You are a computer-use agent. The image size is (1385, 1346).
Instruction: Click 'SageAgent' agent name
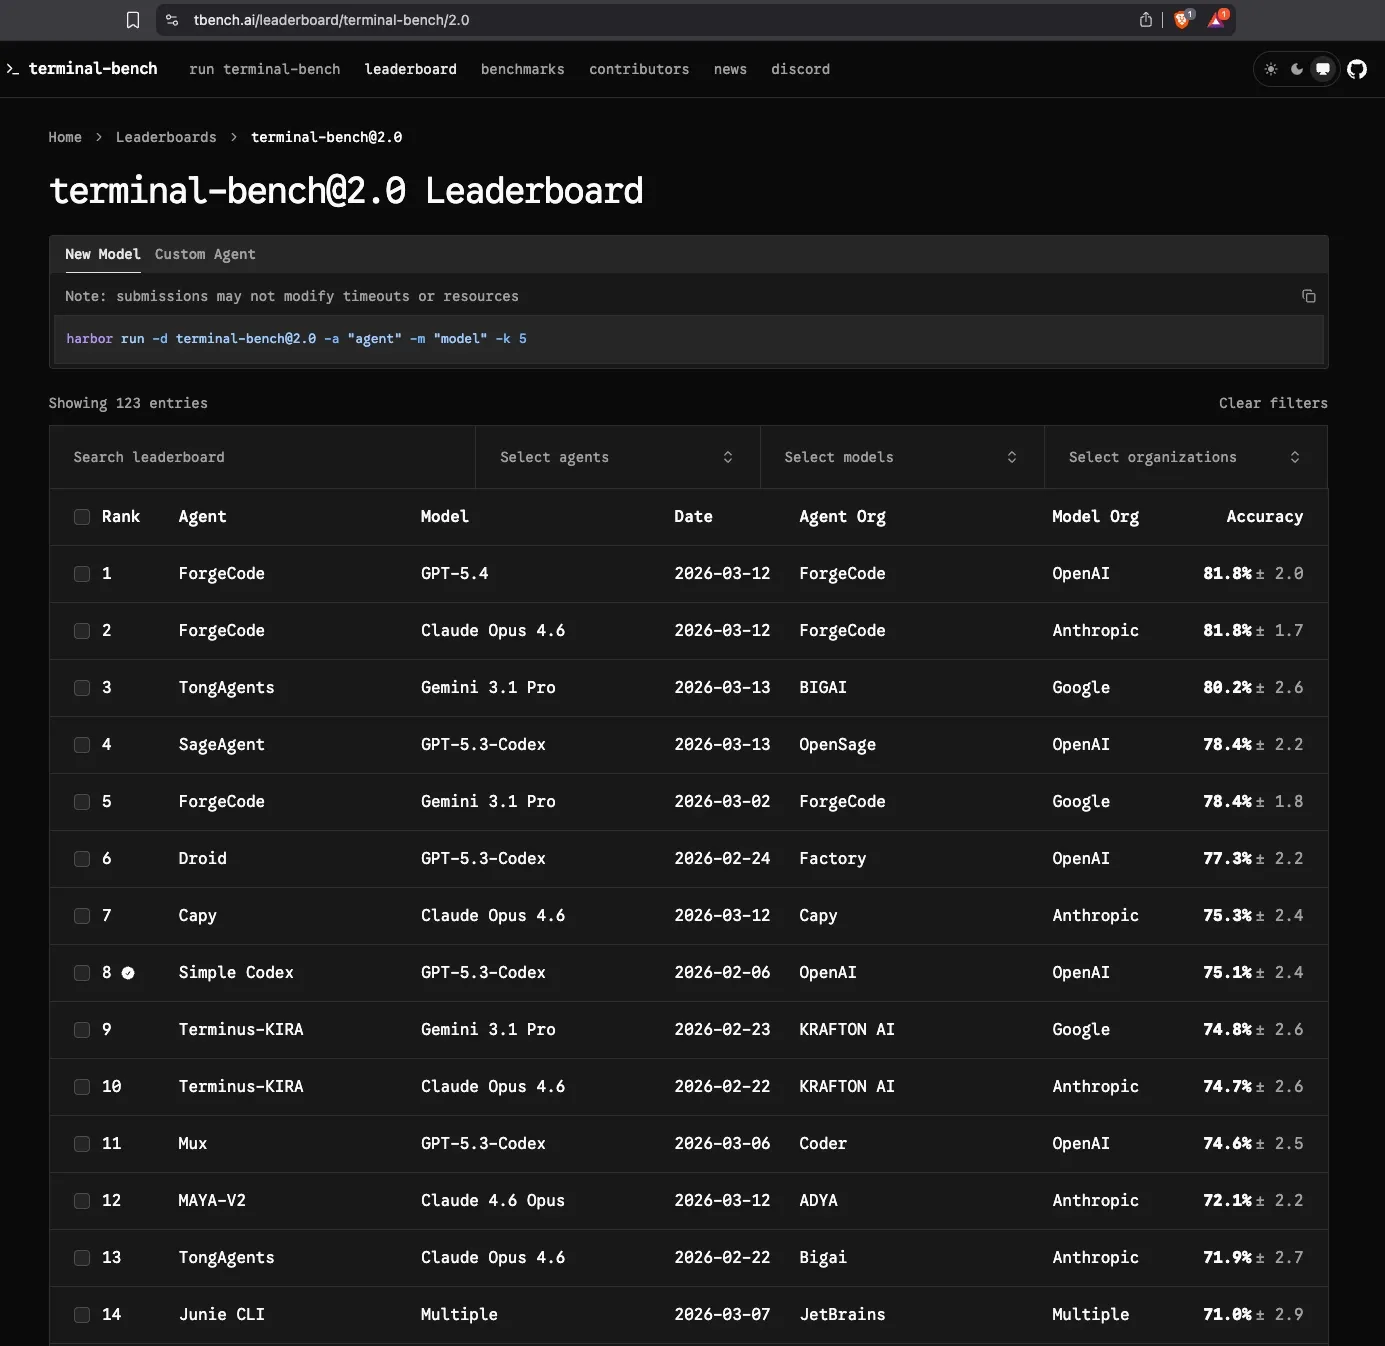coord(222,745)
